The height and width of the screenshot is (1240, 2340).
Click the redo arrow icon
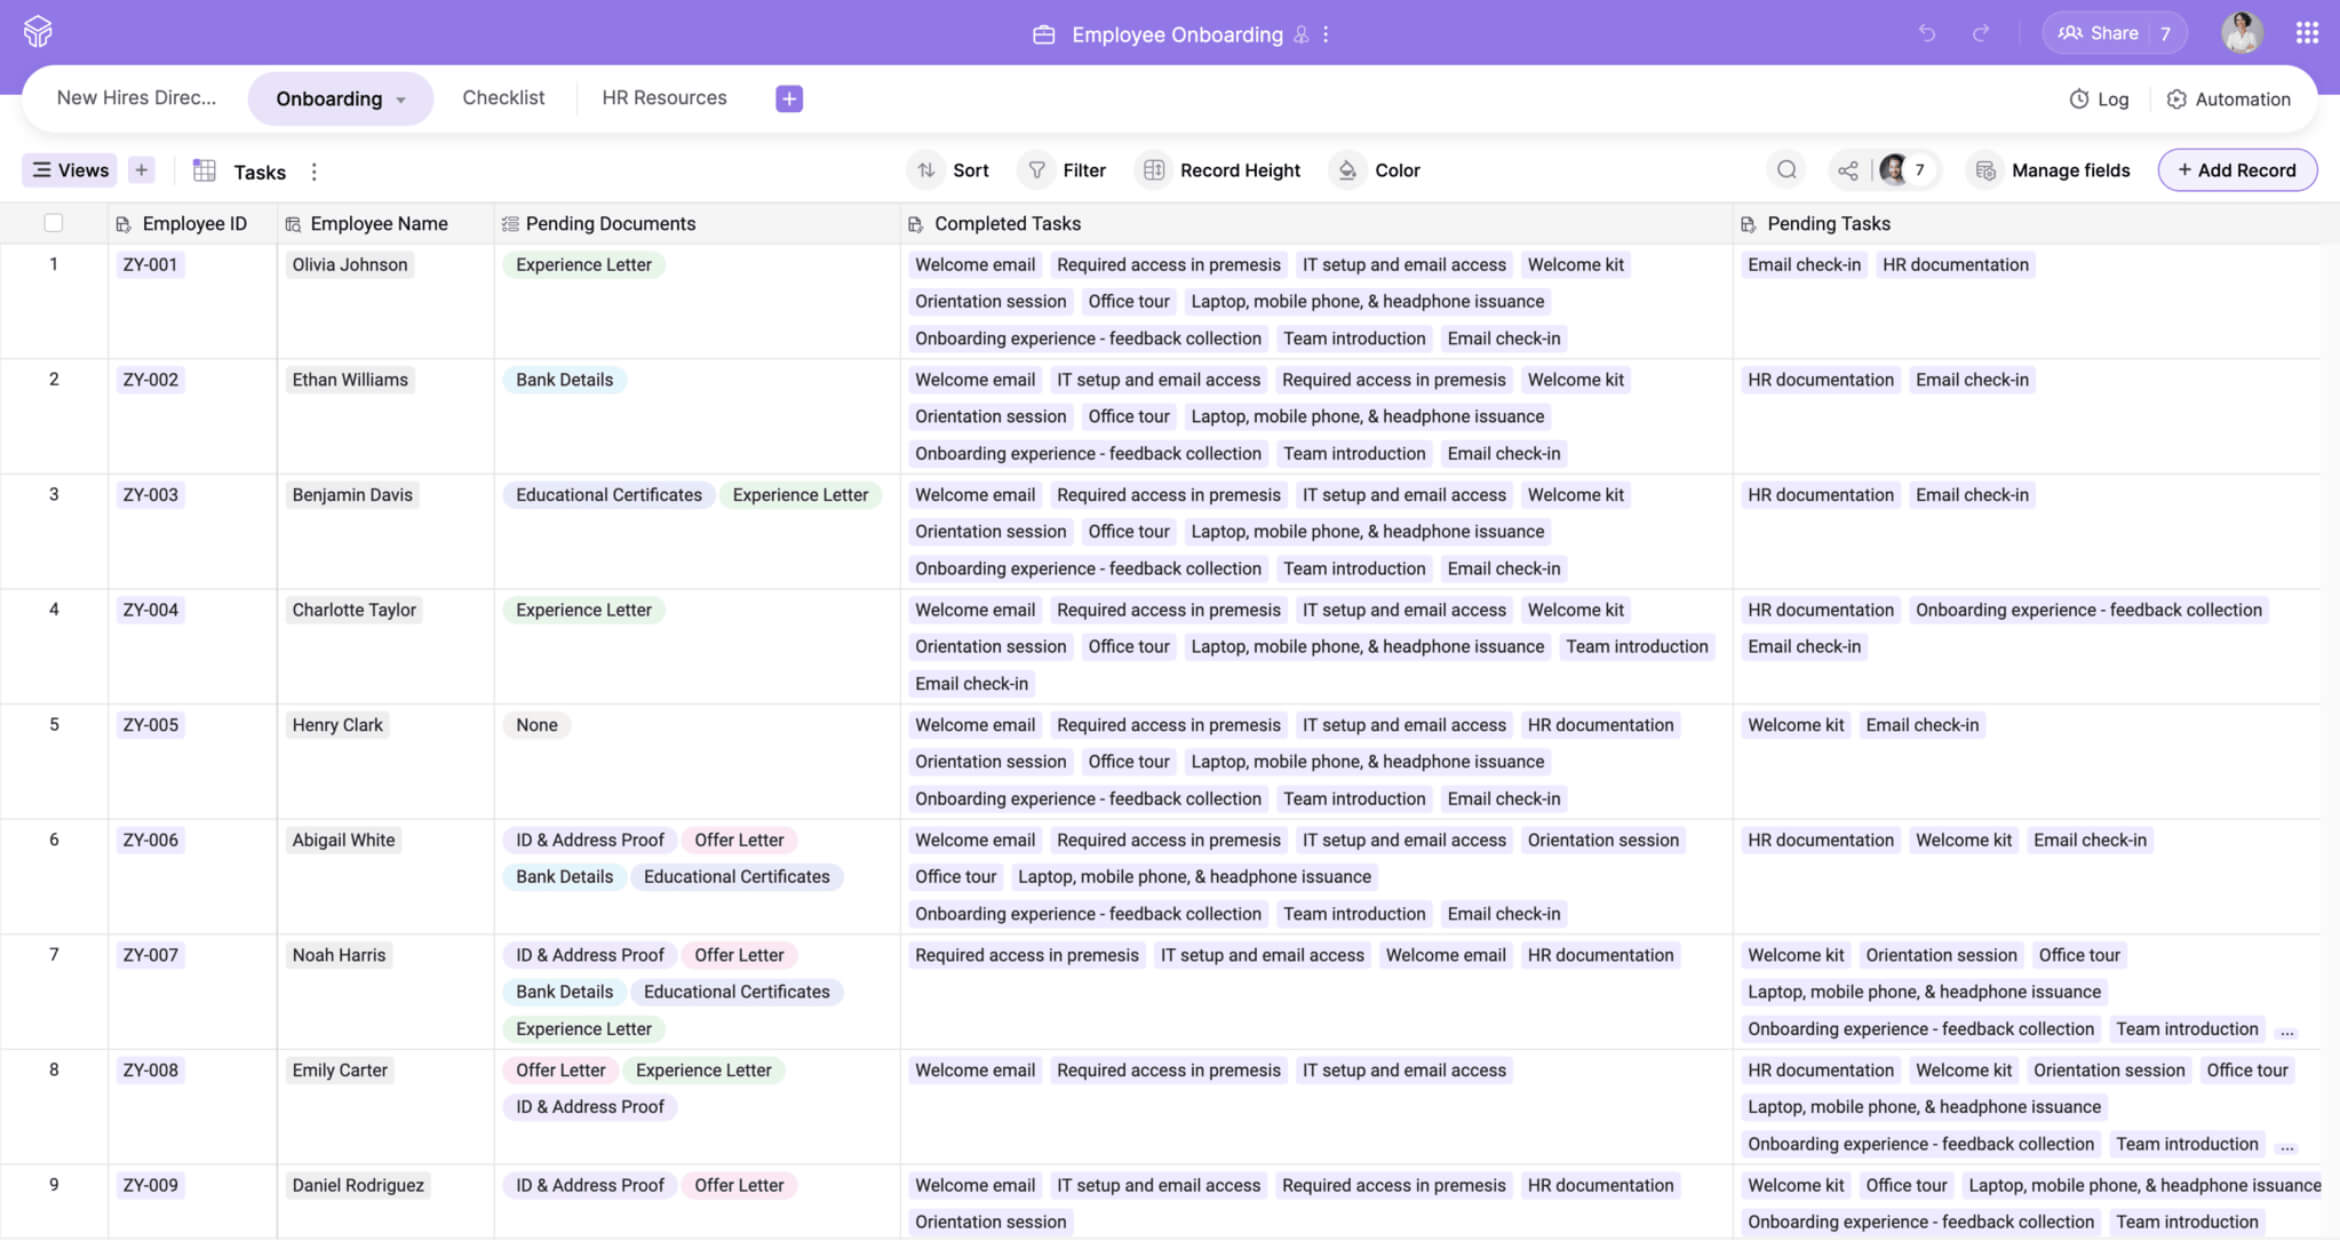click(x=1980, y=34)
